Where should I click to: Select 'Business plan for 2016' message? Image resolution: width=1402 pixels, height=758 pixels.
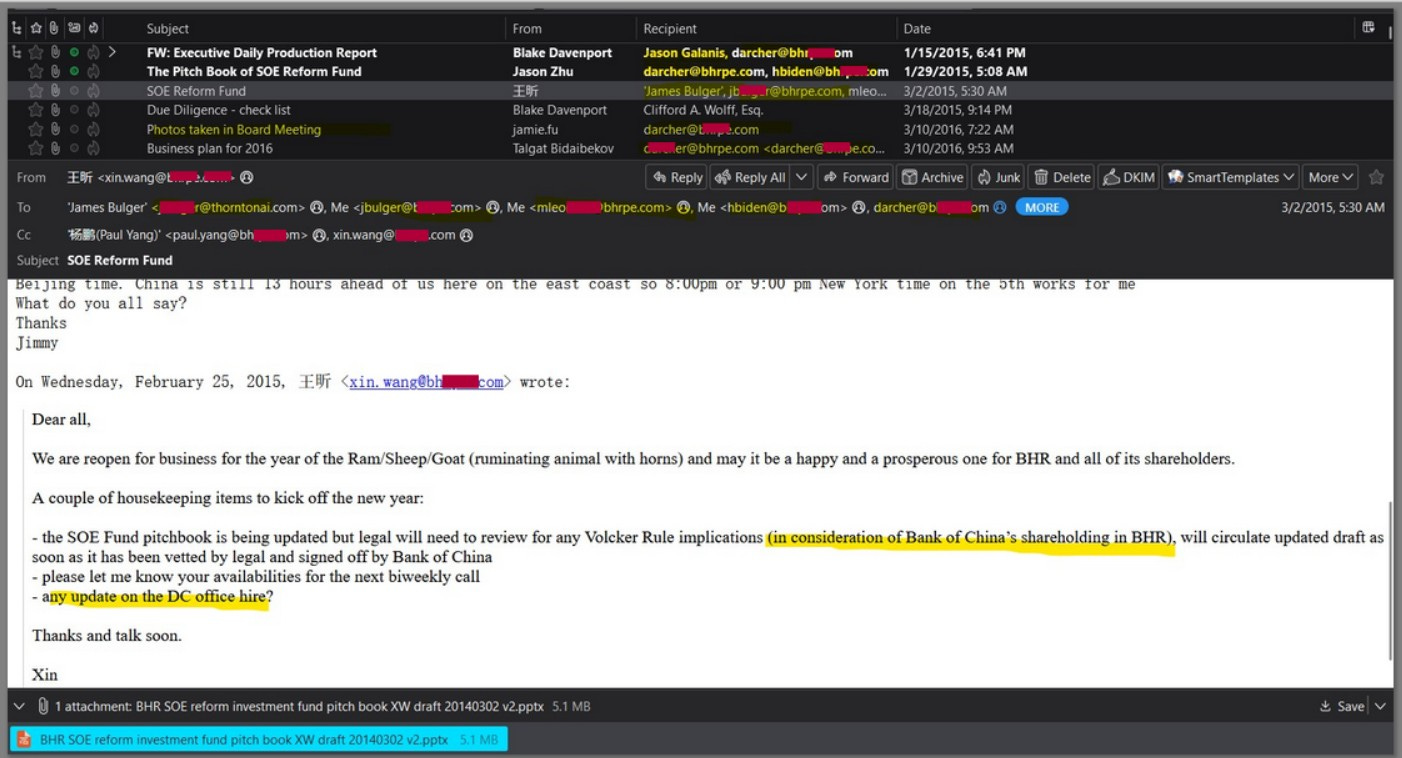pyautogui.click(x=210, y=148)
